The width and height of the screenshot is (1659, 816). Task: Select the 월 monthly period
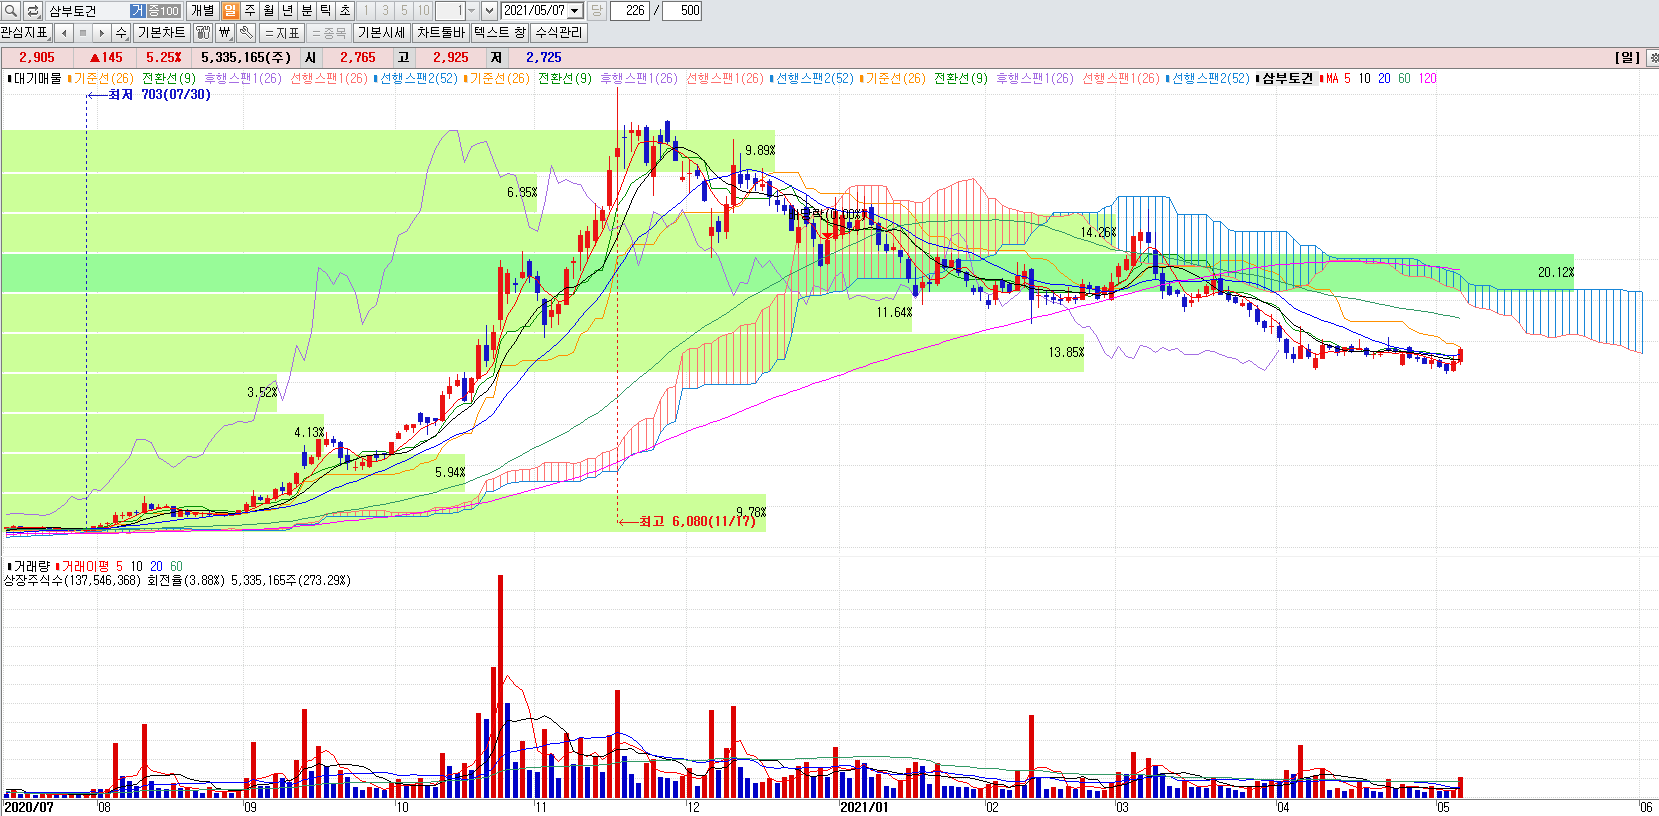(x=268, y=11)
